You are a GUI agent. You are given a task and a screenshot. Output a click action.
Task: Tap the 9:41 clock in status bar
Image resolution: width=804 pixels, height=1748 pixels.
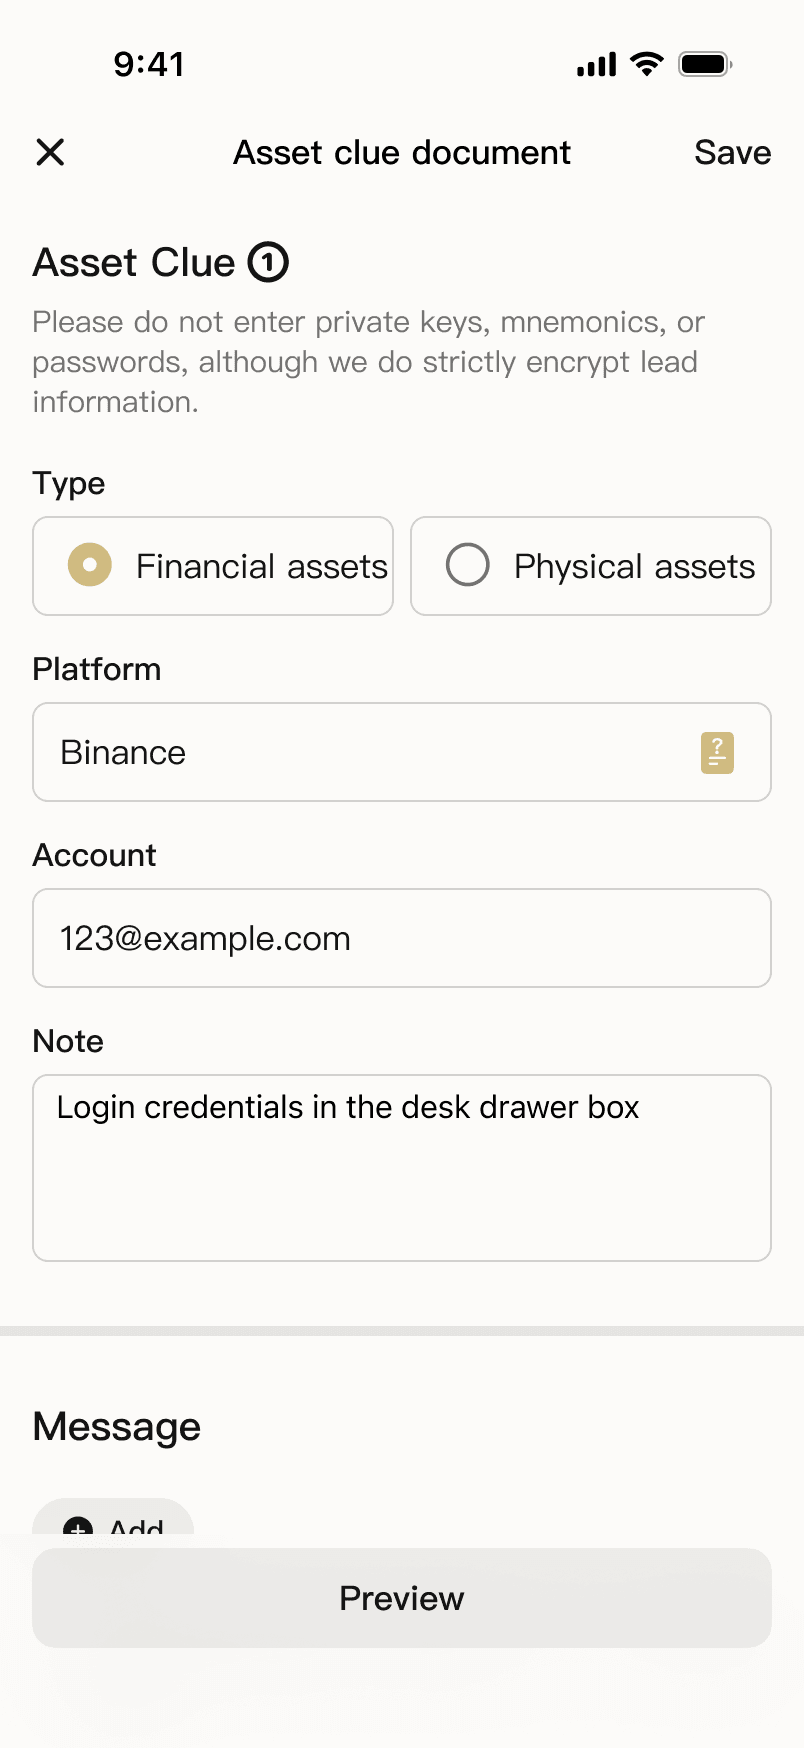[x=149, y=65]
